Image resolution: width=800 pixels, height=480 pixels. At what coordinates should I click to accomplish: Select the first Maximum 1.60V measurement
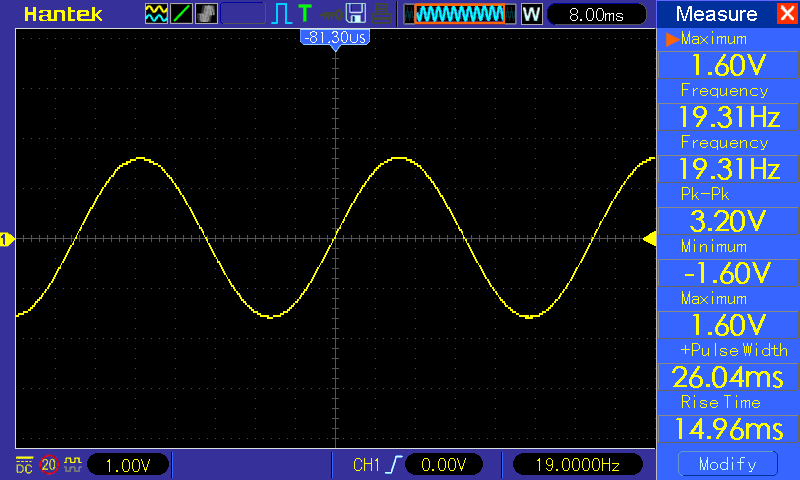(728, 65)
